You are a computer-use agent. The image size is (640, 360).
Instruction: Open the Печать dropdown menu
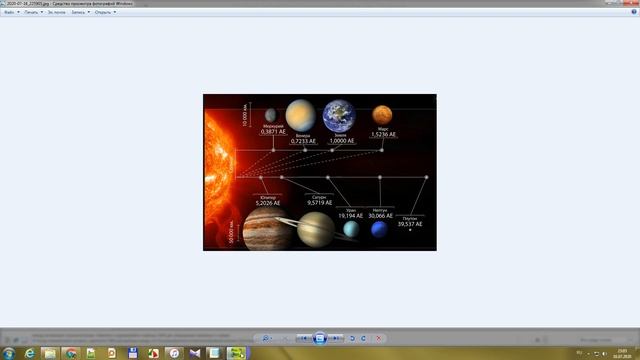(33, 12)
